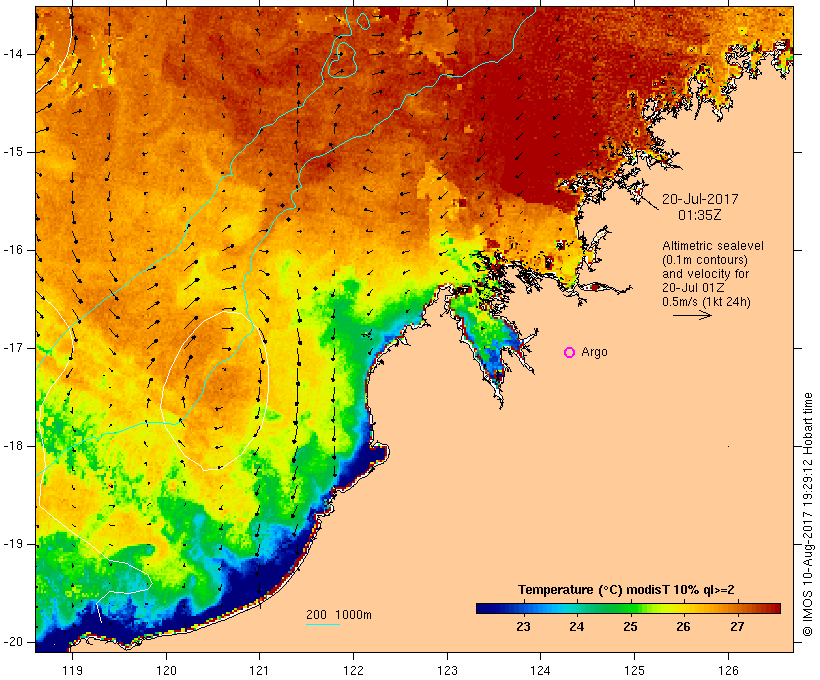
Task: Click the '27' colorbar tick label
Action: click(x=737, y=627)
